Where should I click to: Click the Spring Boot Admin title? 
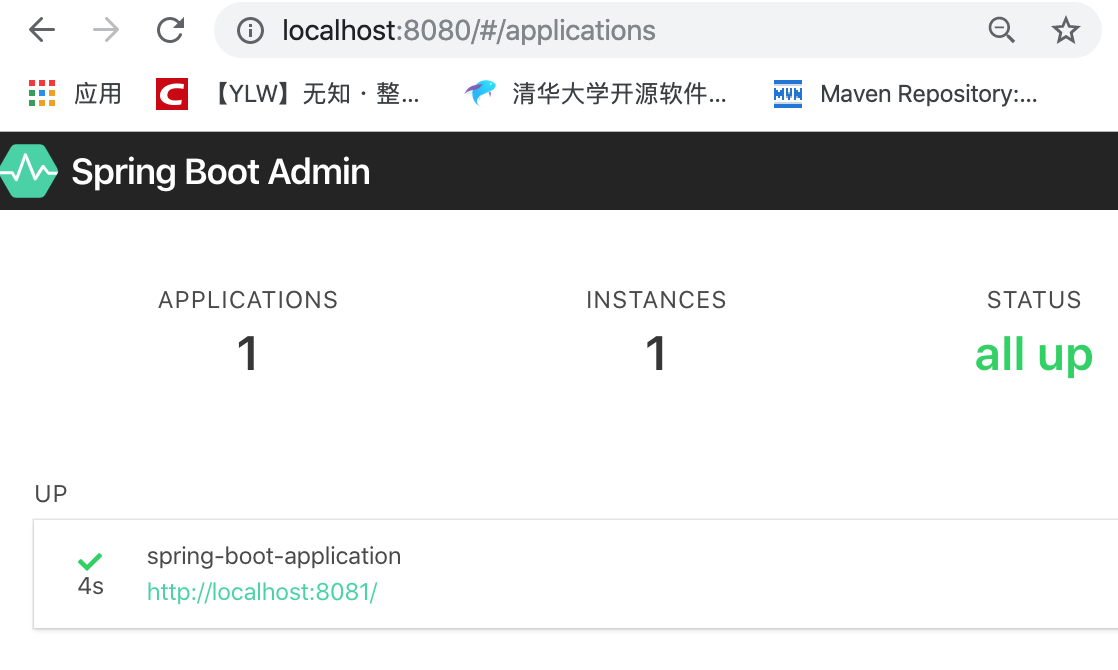pos(221,172)
